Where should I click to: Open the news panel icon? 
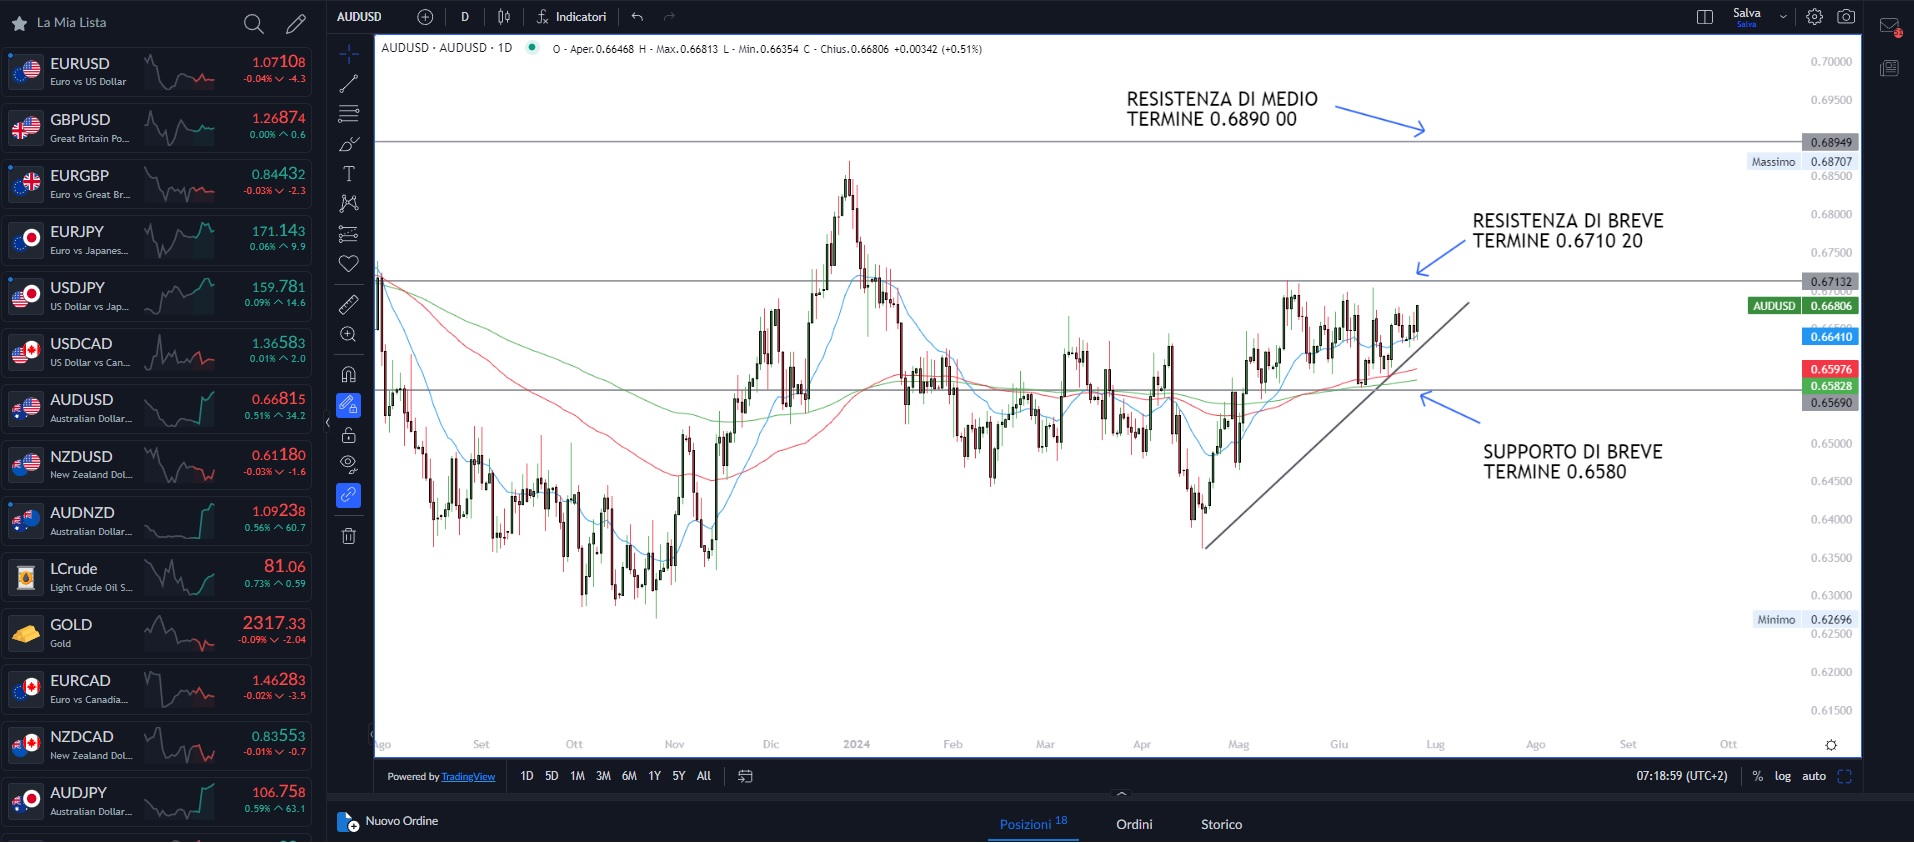(1889, 68)
